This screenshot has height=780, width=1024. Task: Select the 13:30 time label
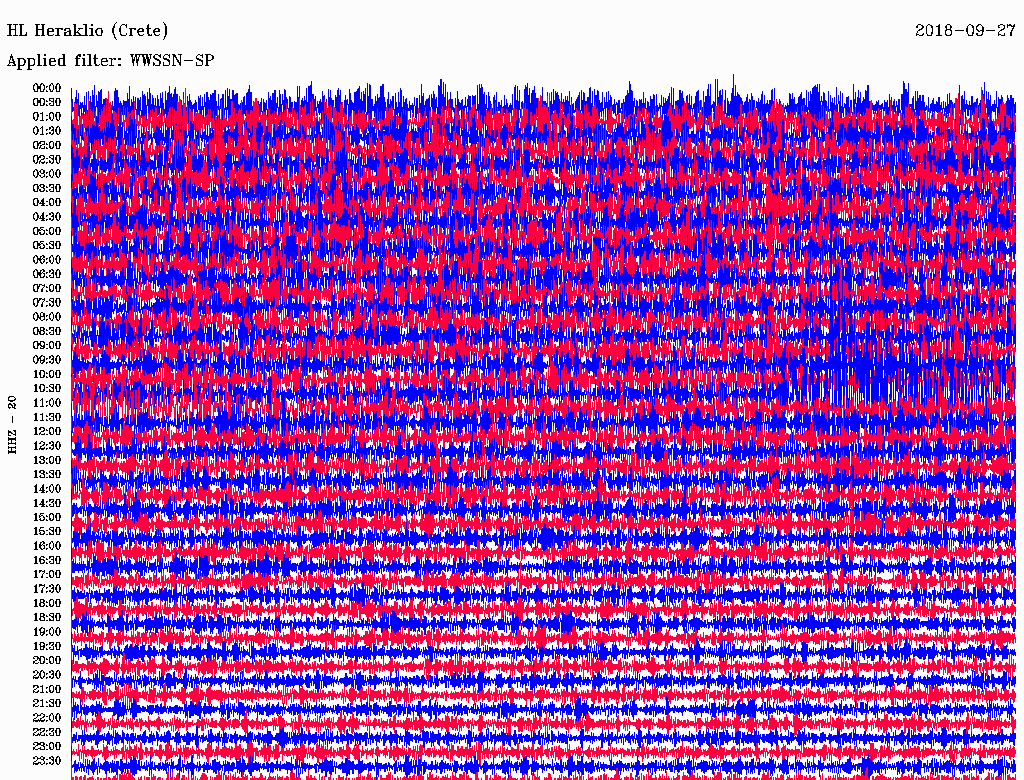point(46,474)
